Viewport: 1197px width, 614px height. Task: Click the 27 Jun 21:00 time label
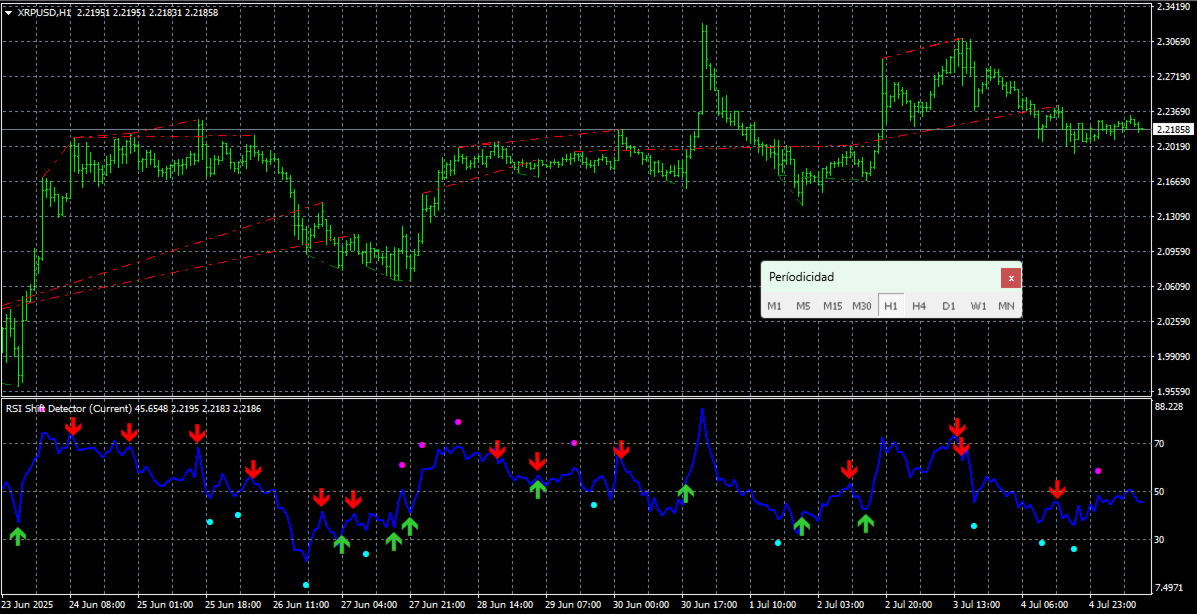click(x=437, y=604)
